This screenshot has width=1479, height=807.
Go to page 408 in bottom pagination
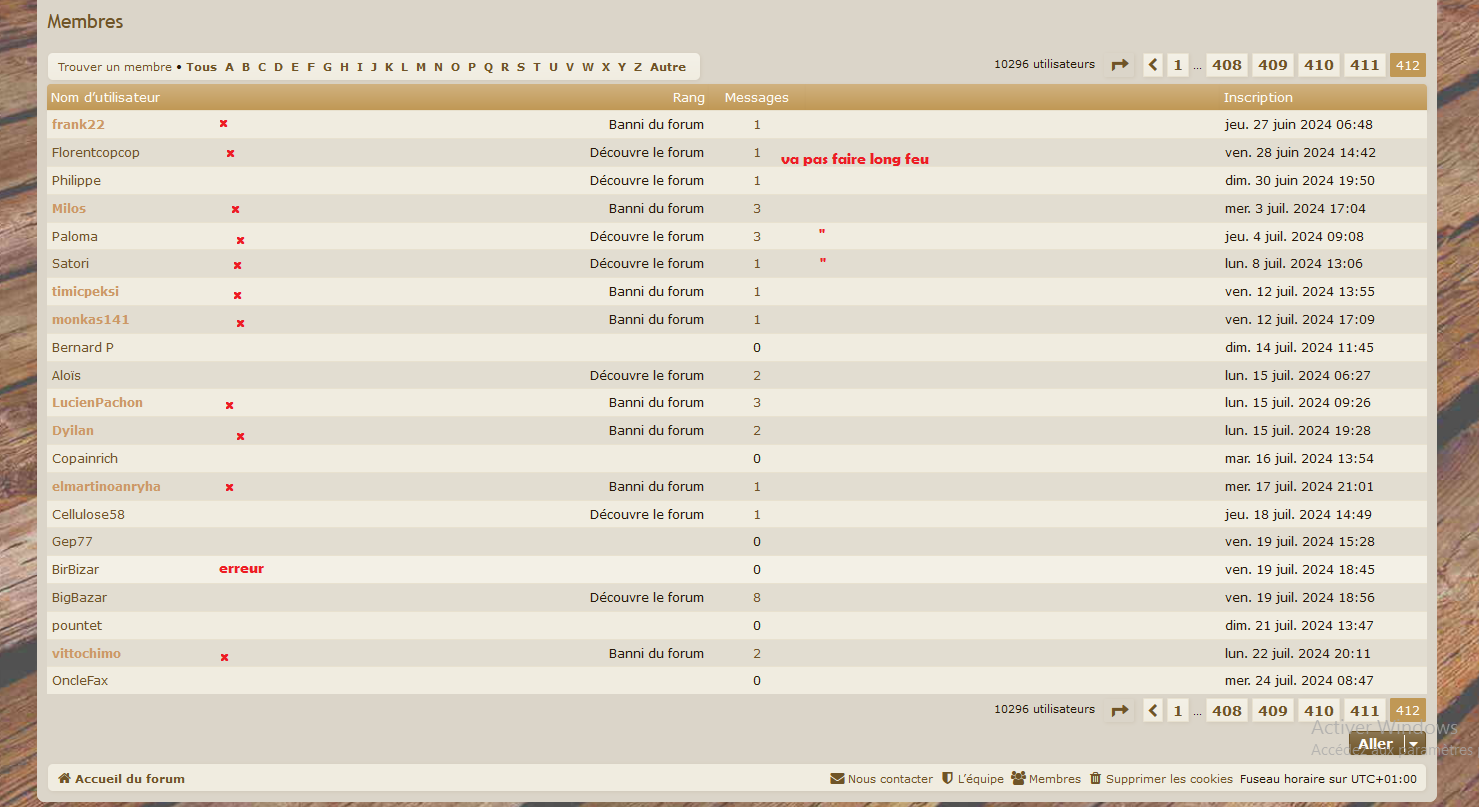pyautogui.click(x=1227, y=710)
